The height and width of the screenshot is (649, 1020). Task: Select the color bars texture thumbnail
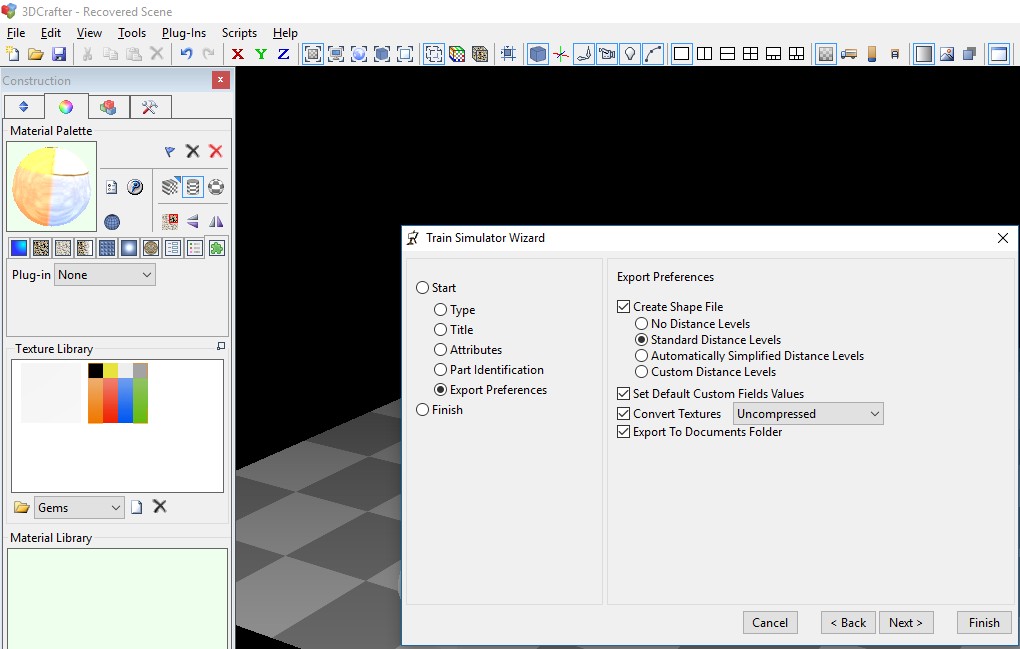pos(118,393)
